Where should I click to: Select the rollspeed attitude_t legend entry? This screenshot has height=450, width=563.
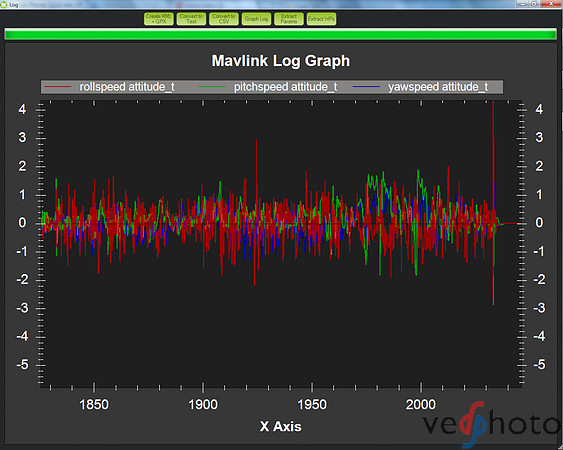pos(127,87)
